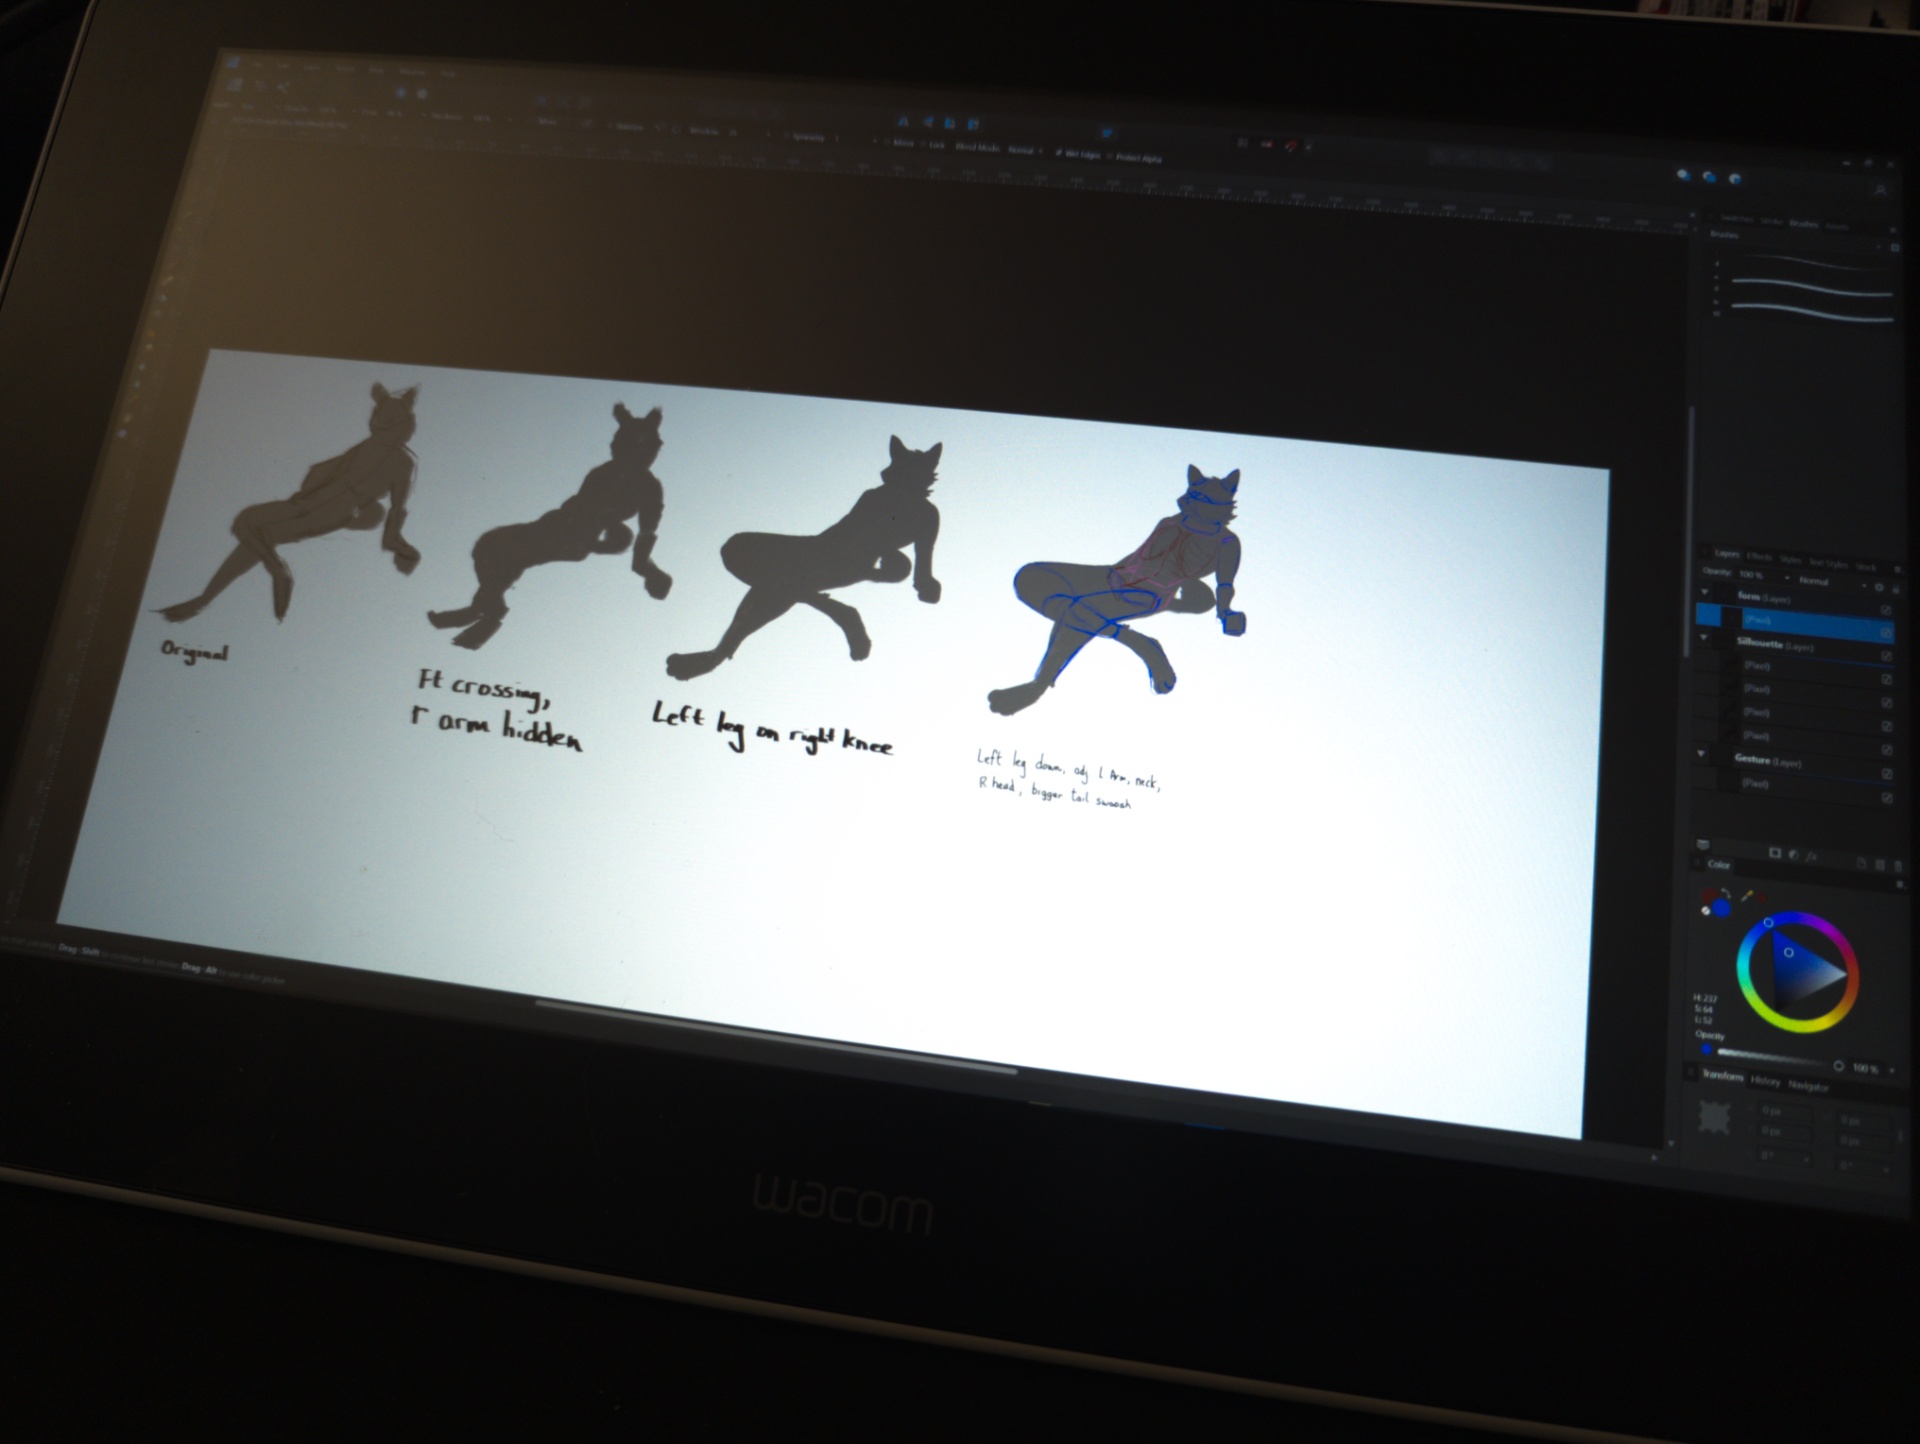Click the Adjustments icon in Layers panel
1920x1444 pixels.
coord(1792,855)
